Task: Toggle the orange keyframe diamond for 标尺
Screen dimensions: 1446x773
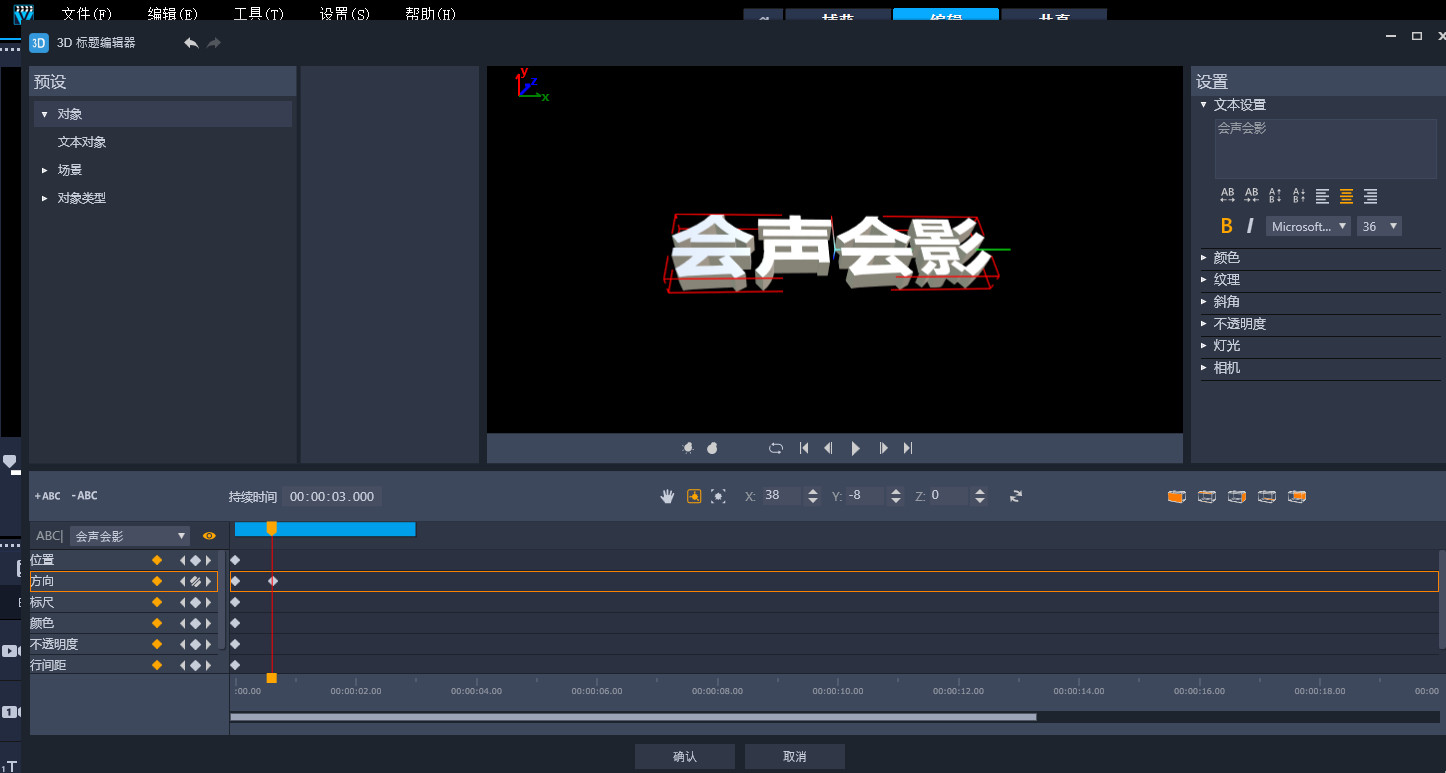Action: 156,602
